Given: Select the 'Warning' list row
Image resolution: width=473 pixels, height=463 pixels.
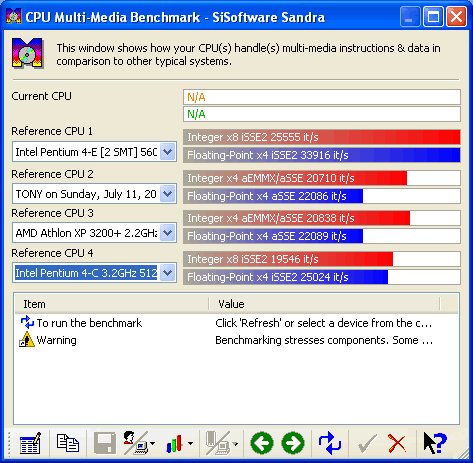Looking at the screenshot, I should point(237,340).
